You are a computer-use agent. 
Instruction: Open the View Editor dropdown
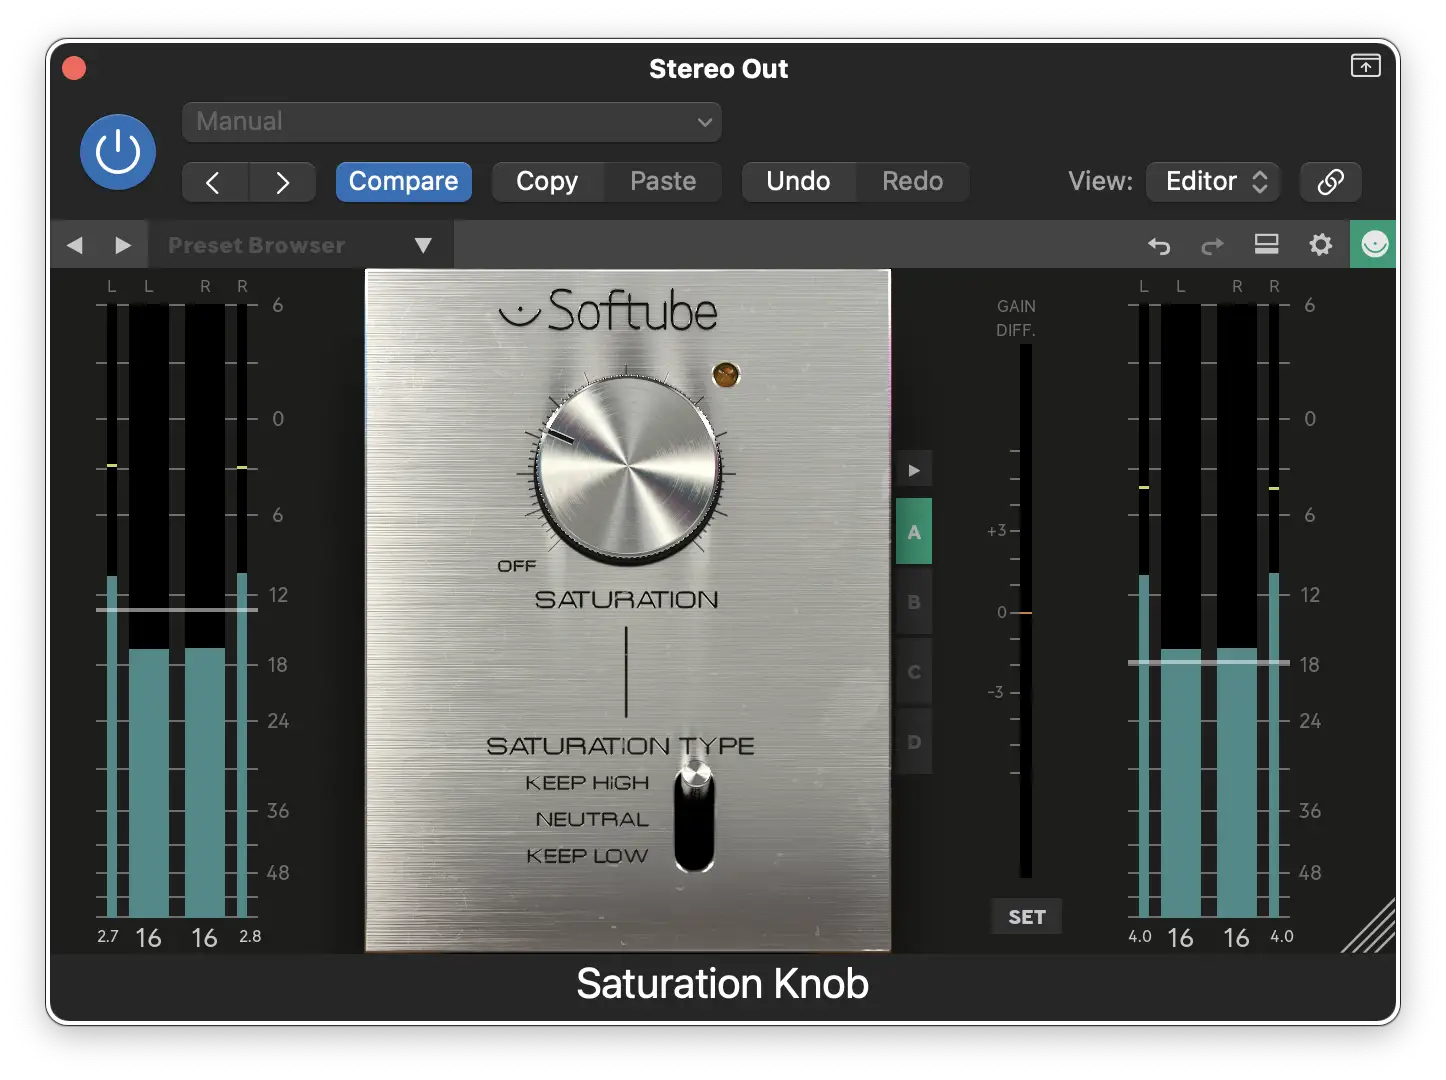(x=1215, y=182)
